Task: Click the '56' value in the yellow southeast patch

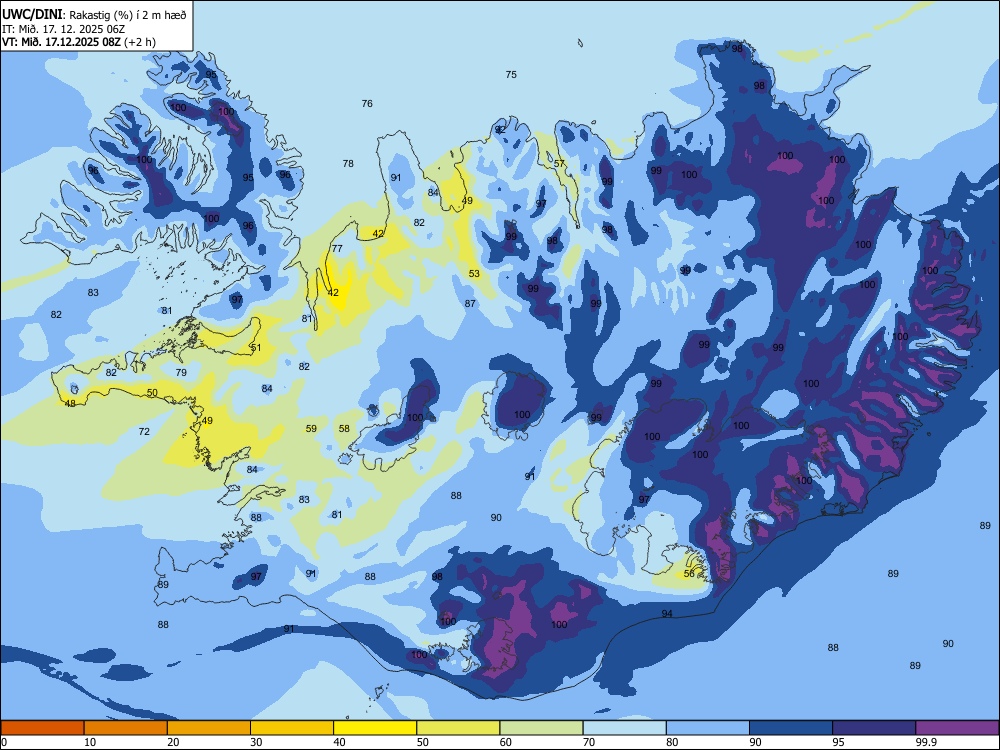Action: click(689, 573)
